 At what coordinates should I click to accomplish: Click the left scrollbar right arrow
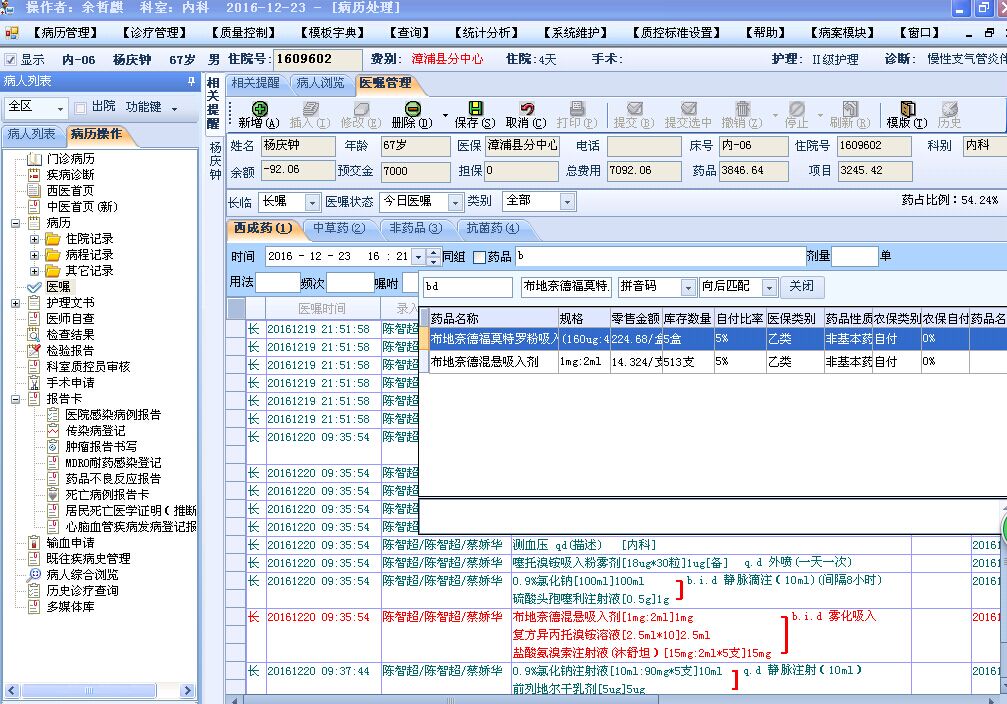pyautogui.click(x=187, y=691)
